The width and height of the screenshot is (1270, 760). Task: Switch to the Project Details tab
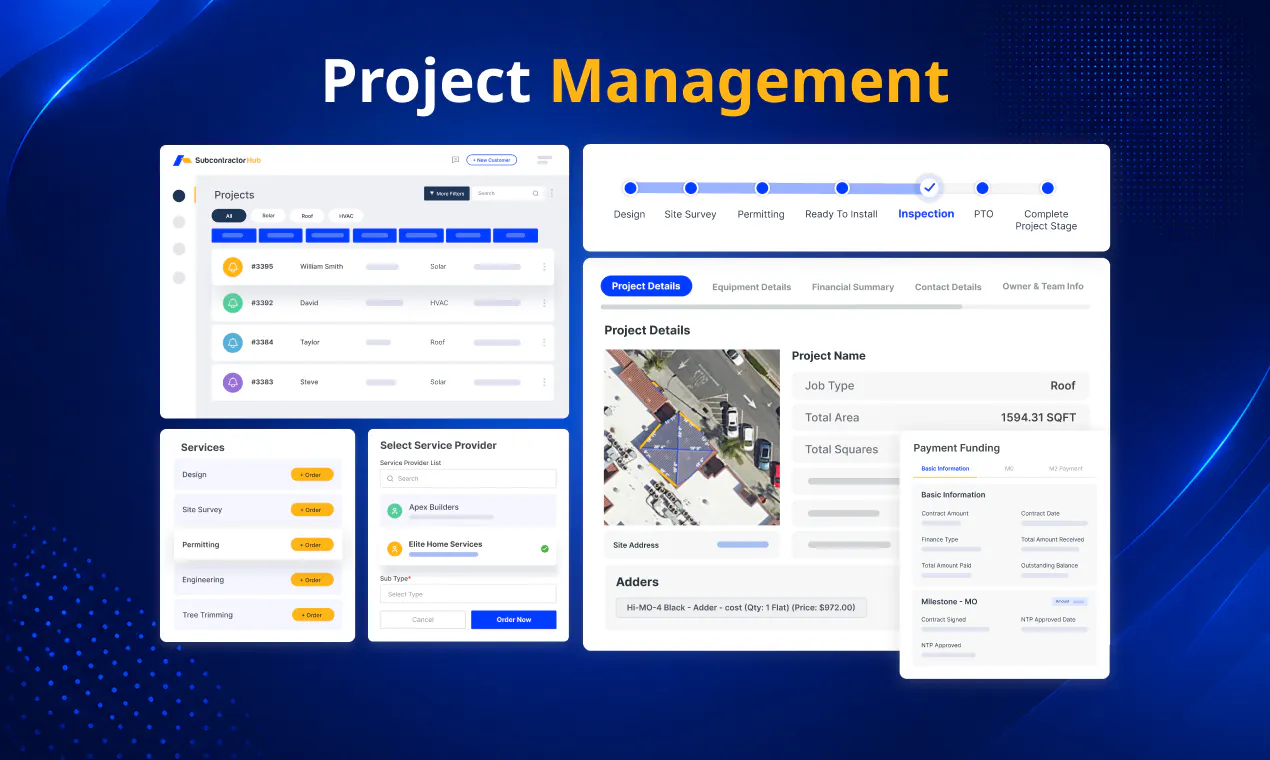[x=646, y=286]
